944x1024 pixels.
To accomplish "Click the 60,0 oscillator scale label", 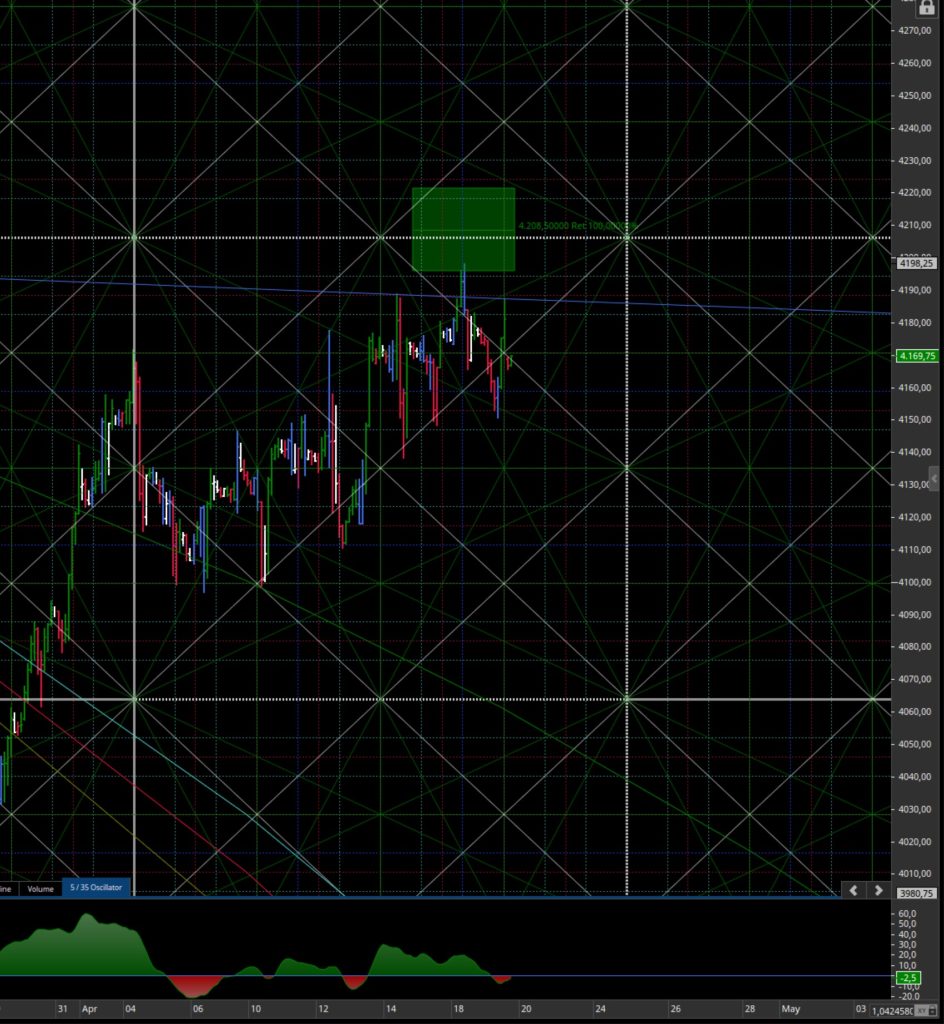I will click(907, 914).
